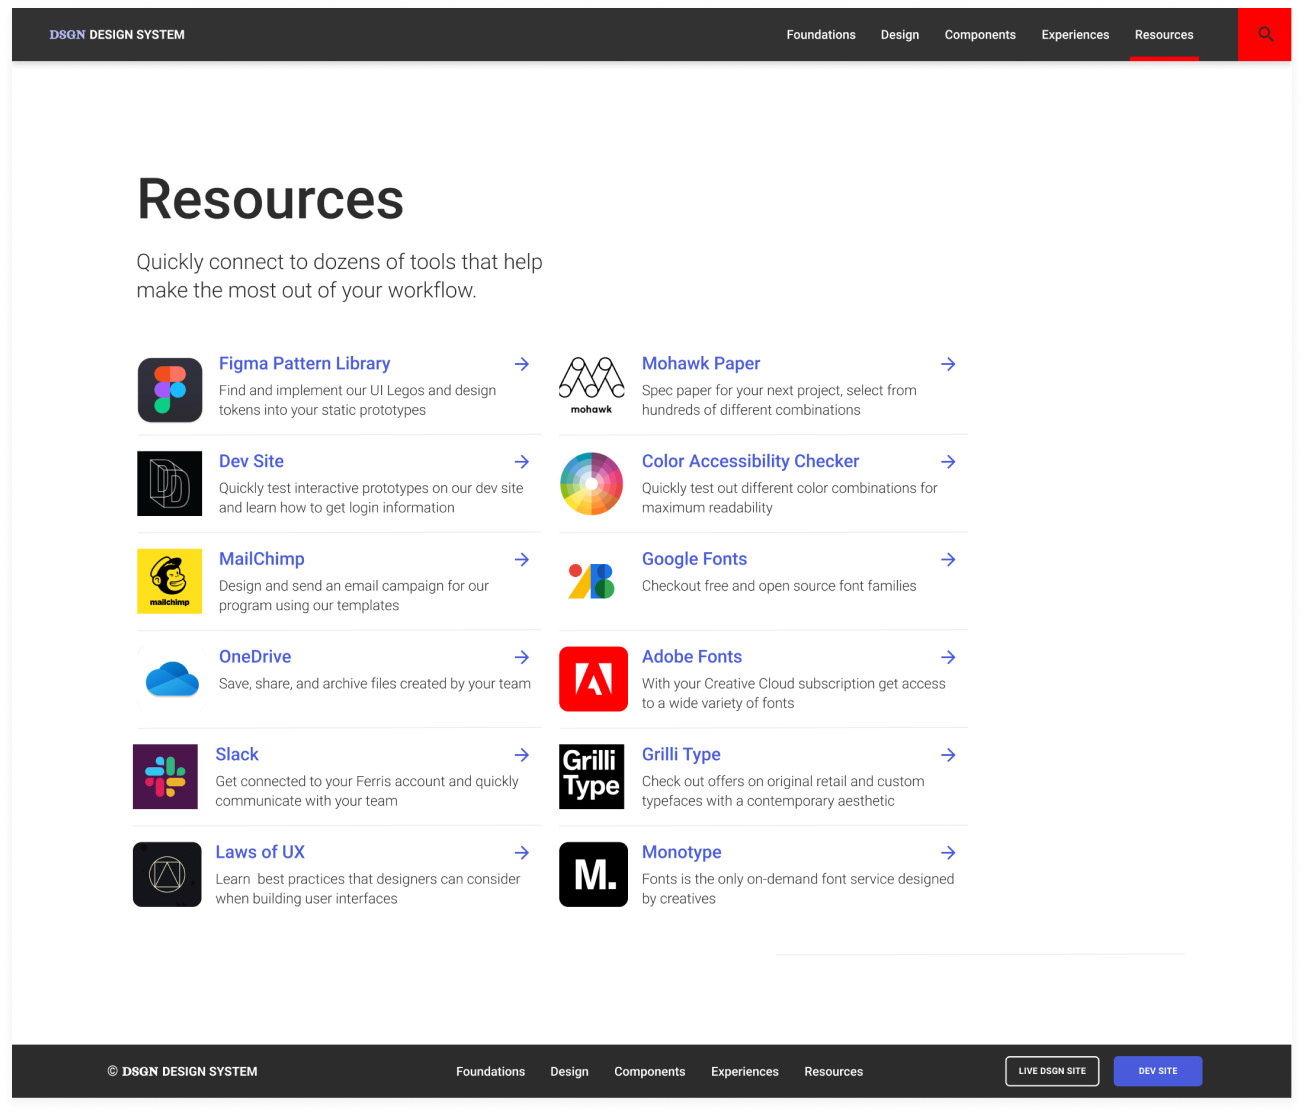The height and width of the screenshot is (1114, 1304).
Task: Open Components in the footer navigation
Action: point(650,1071)
